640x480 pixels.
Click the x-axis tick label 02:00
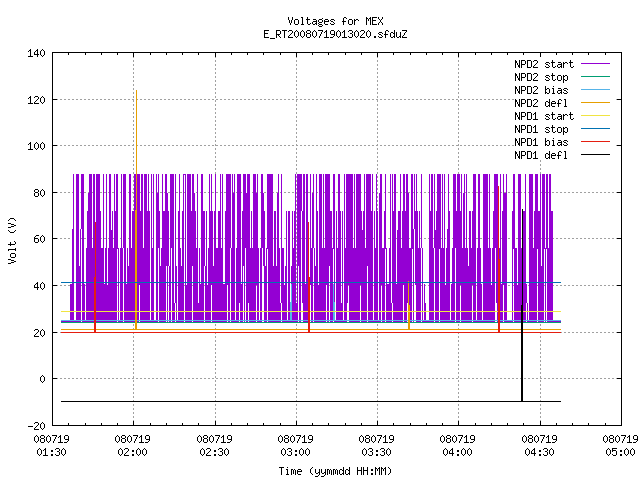(132, 453)
